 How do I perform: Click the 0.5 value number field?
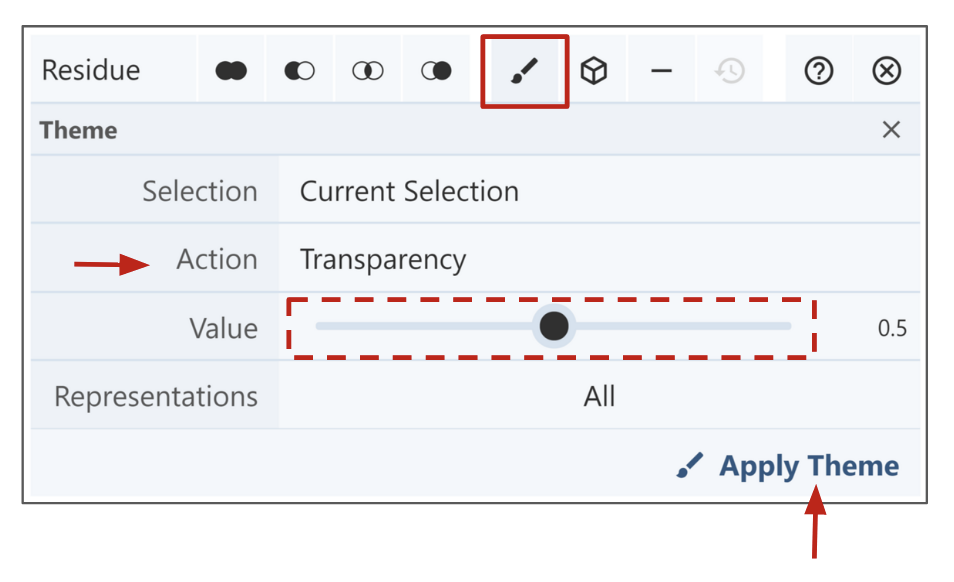click(891, 328)
